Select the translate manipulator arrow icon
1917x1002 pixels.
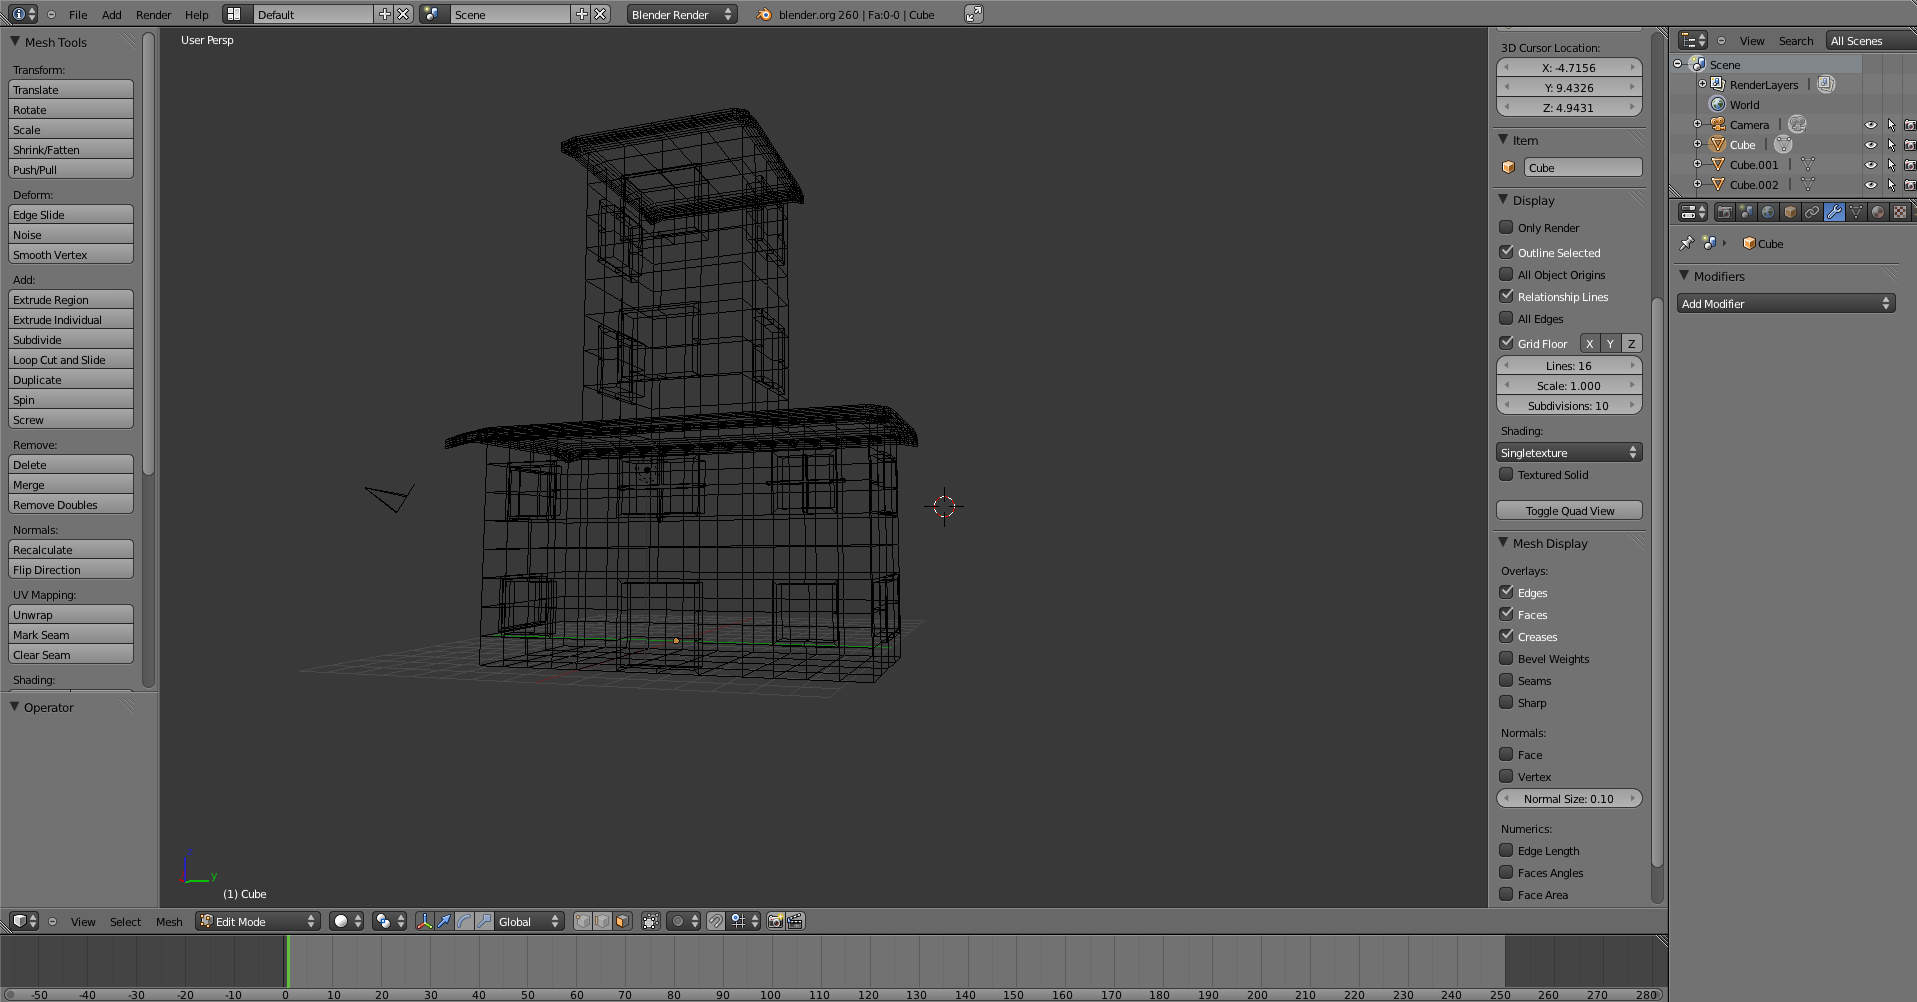click(x=444, y=921)
